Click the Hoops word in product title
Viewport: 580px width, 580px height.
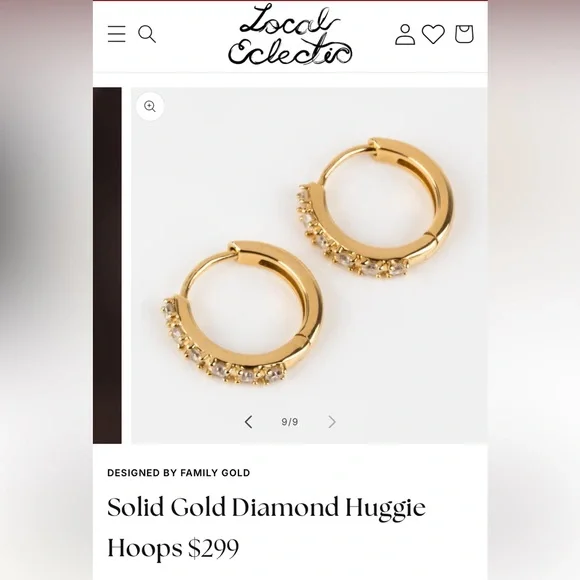[145, 549]
